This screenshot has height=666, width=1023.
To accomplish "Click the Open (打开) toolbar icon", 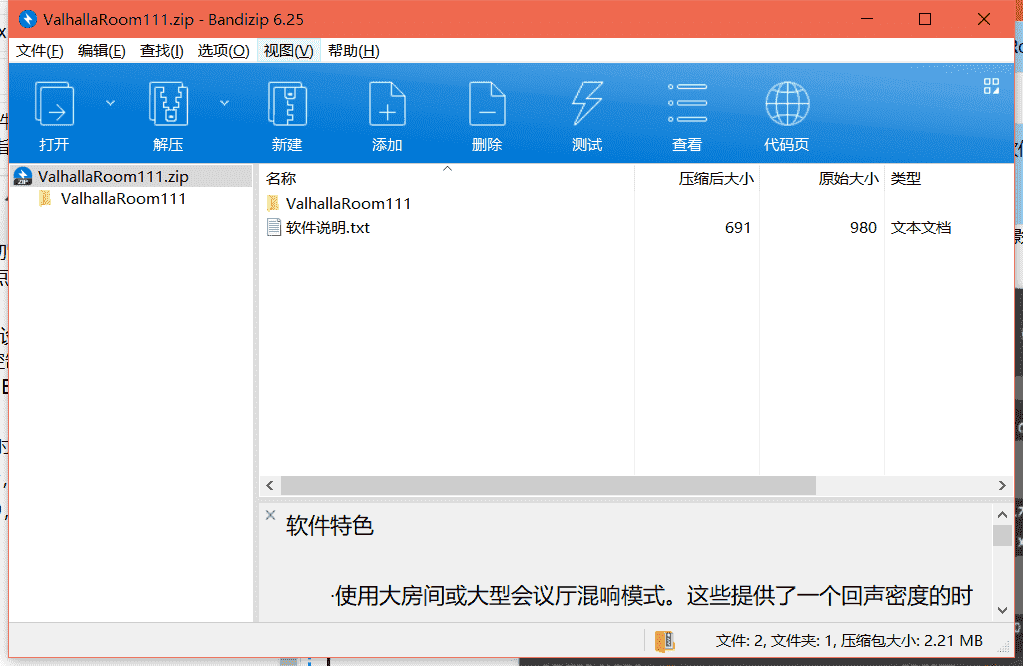I will pos(54,104).
